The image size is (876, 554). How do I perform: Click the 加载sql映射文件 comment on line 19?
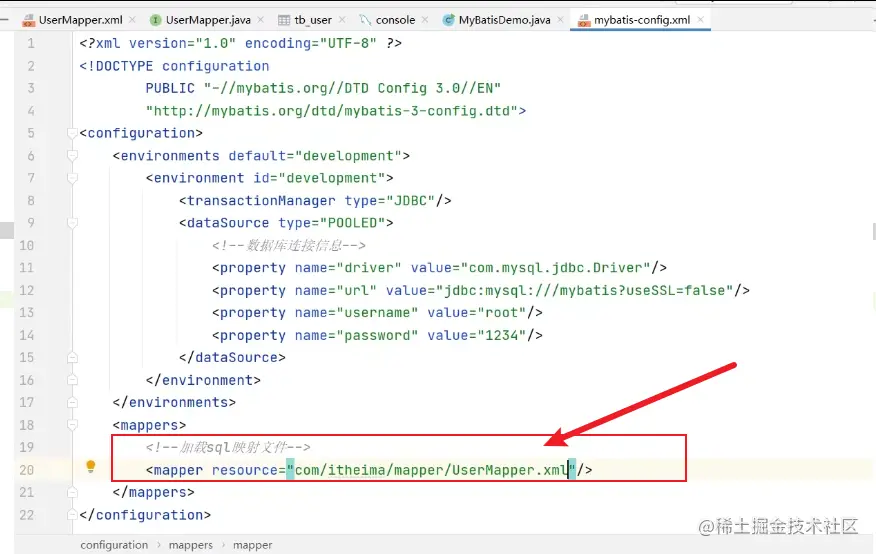(228, 447)
